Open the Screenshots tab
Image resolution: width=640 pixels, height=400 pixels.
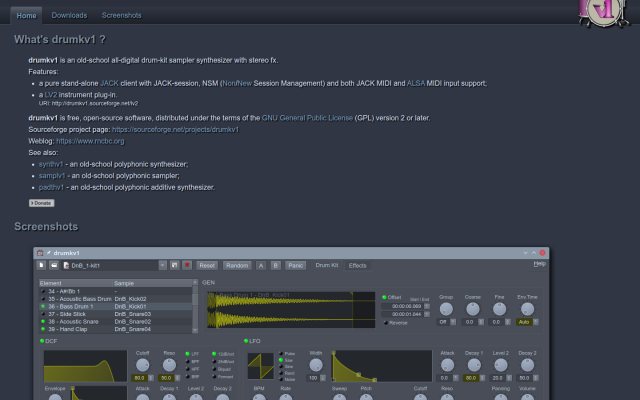pyautogui.click(x=121, y=16)
